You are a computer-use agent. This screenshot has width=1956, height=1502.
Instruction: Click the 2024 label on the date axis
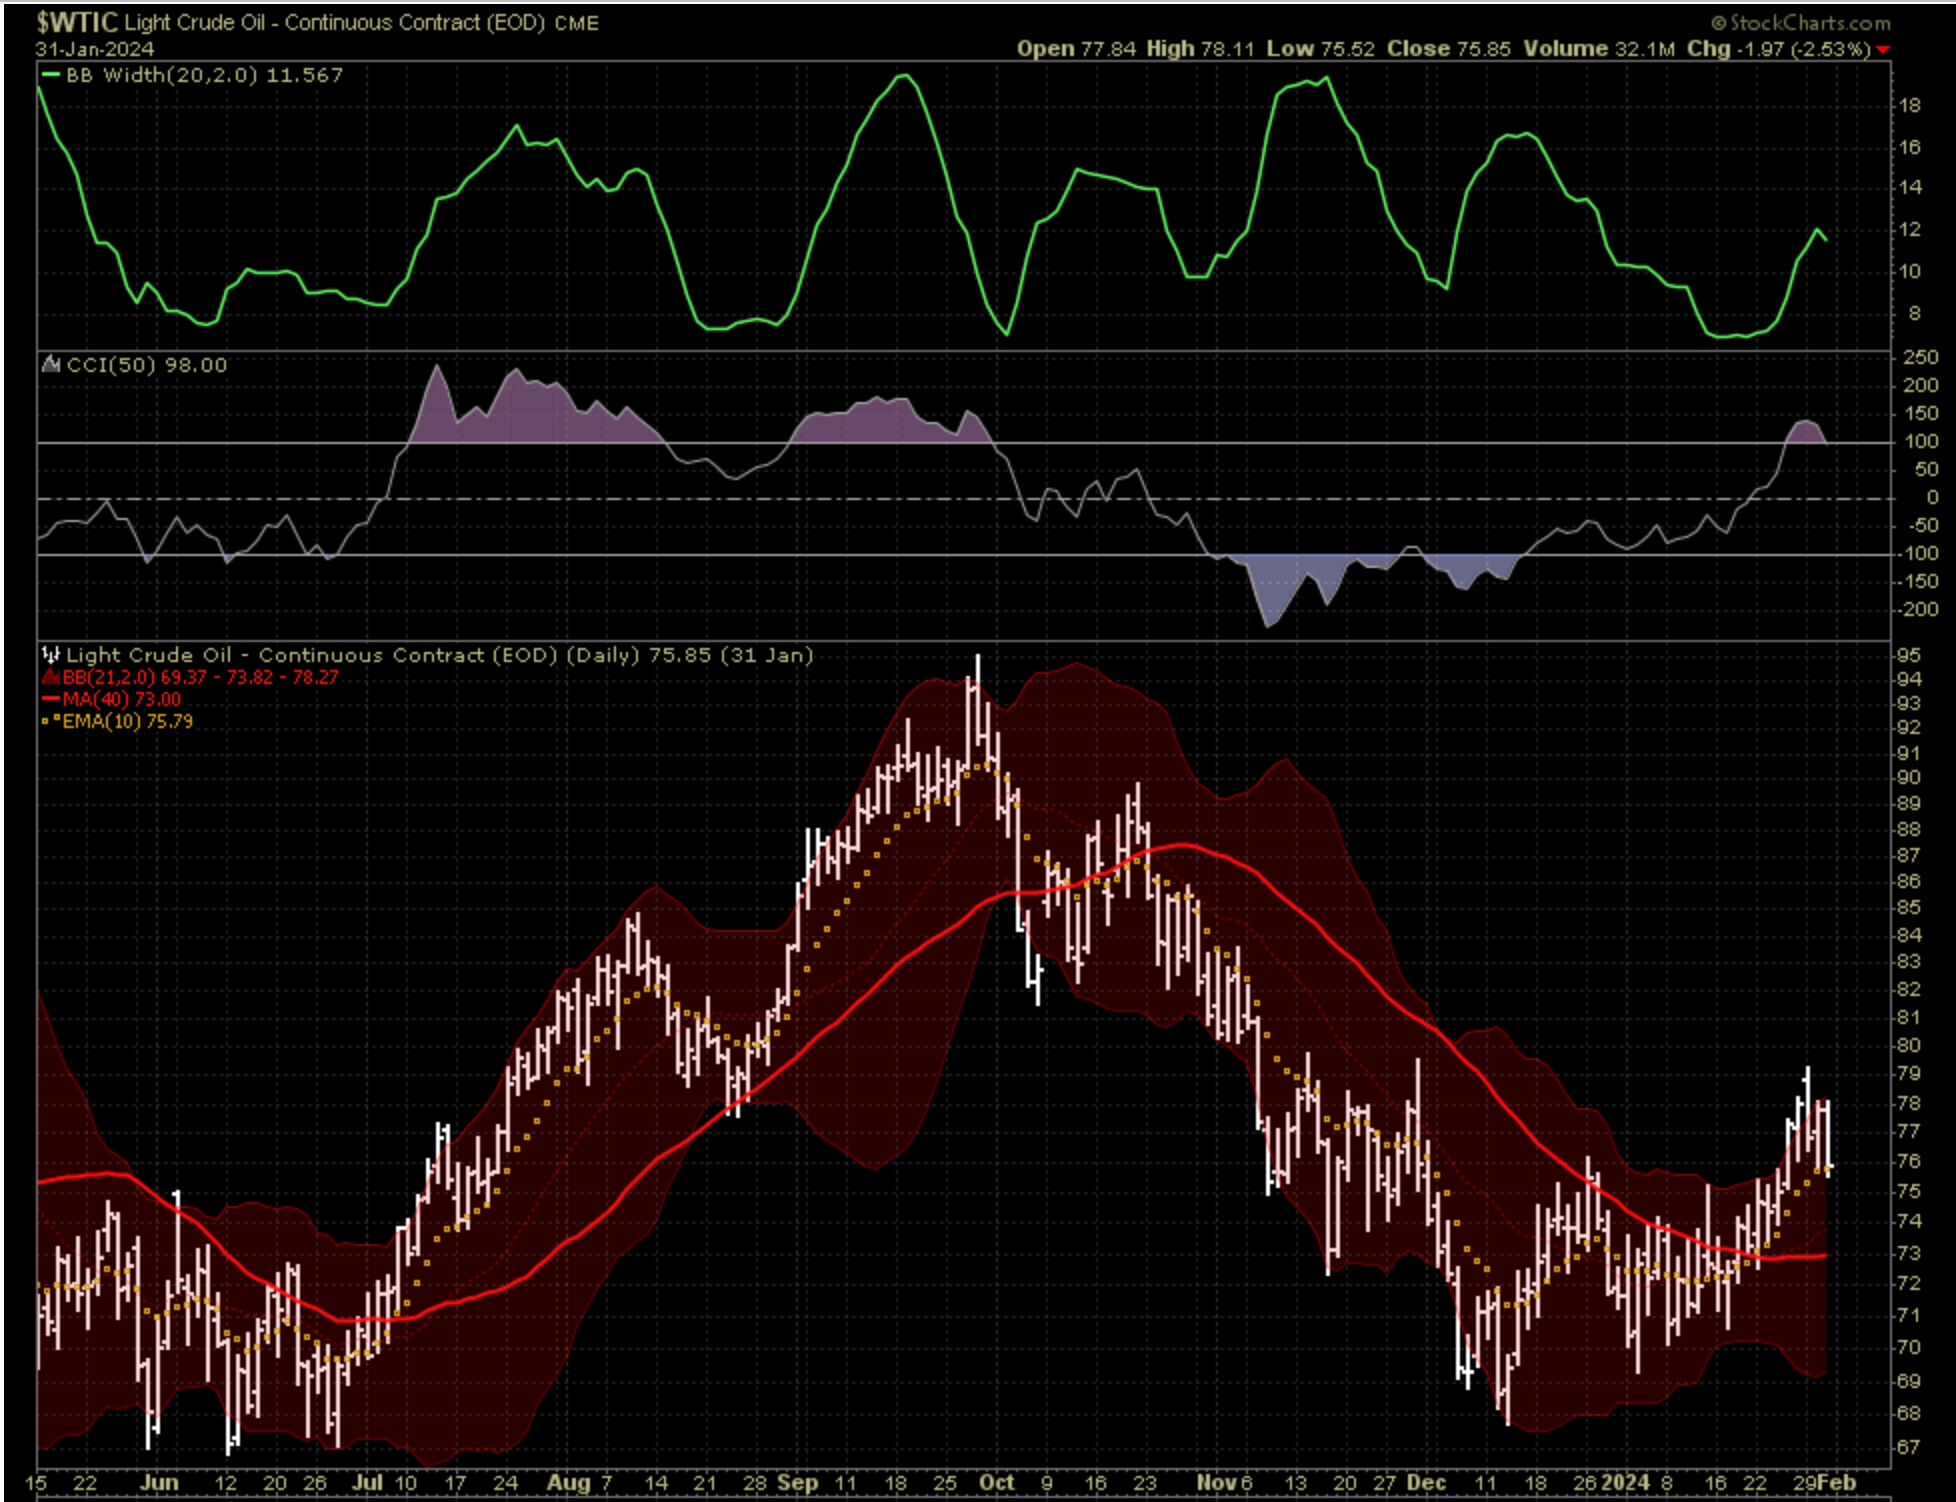tap(1626, 1482)
